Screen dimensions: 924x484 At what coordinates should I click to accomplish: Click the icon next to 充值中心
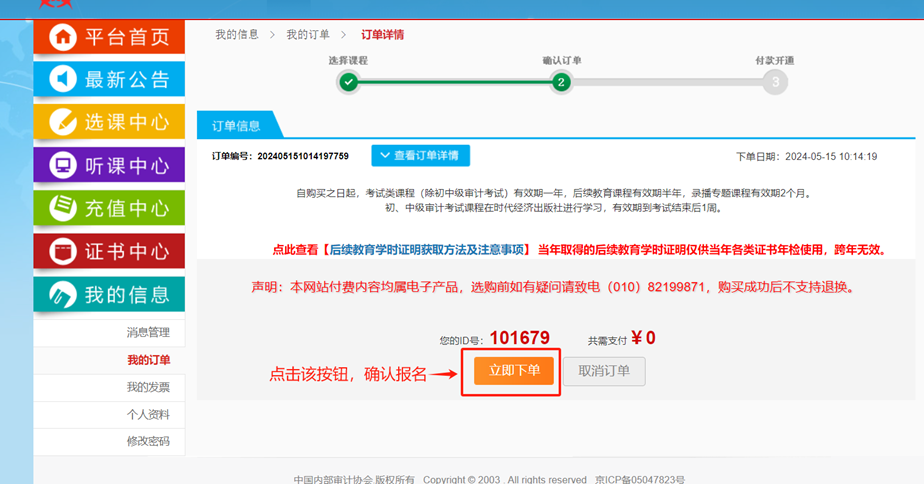62,208
